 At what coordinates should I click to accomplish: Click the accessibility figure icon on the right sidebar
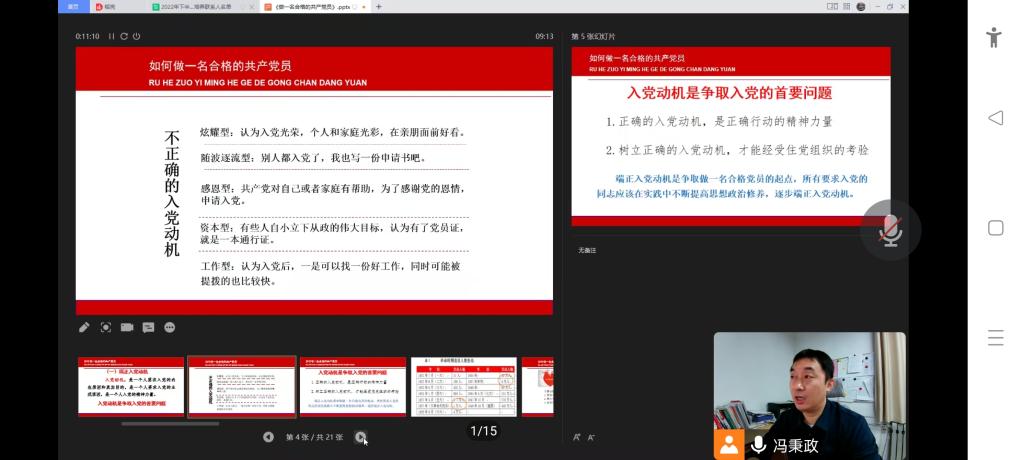(994, 37)
